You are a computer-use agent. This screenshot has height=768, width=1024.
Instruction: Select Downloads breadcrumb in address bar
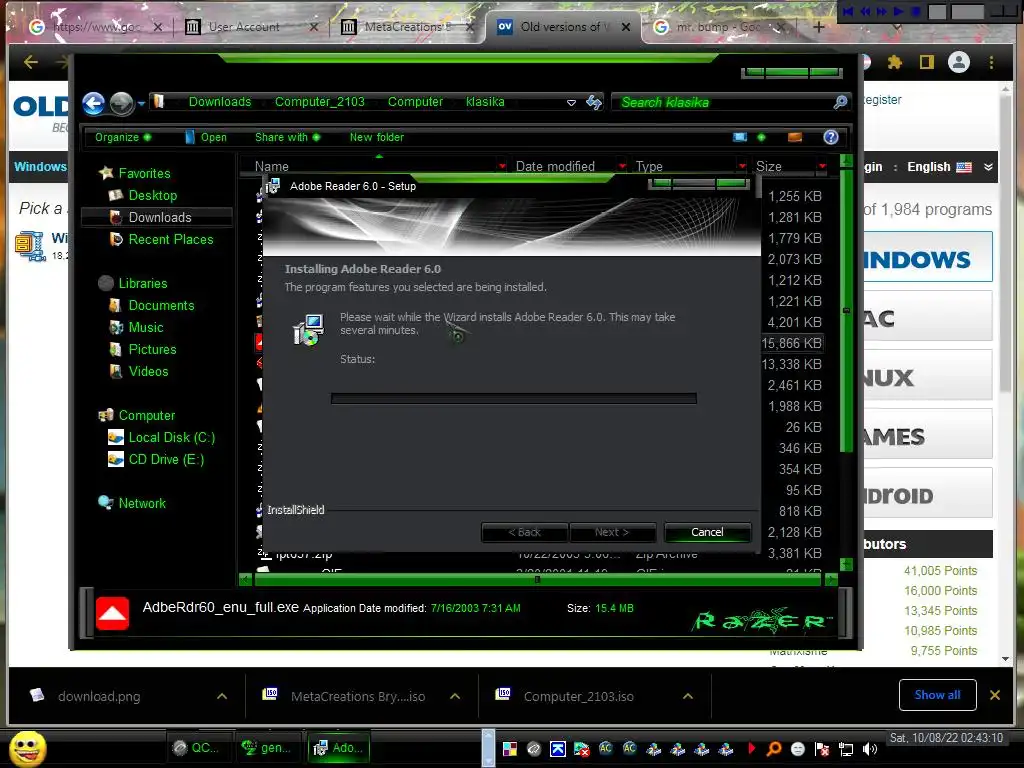(220, 102)
